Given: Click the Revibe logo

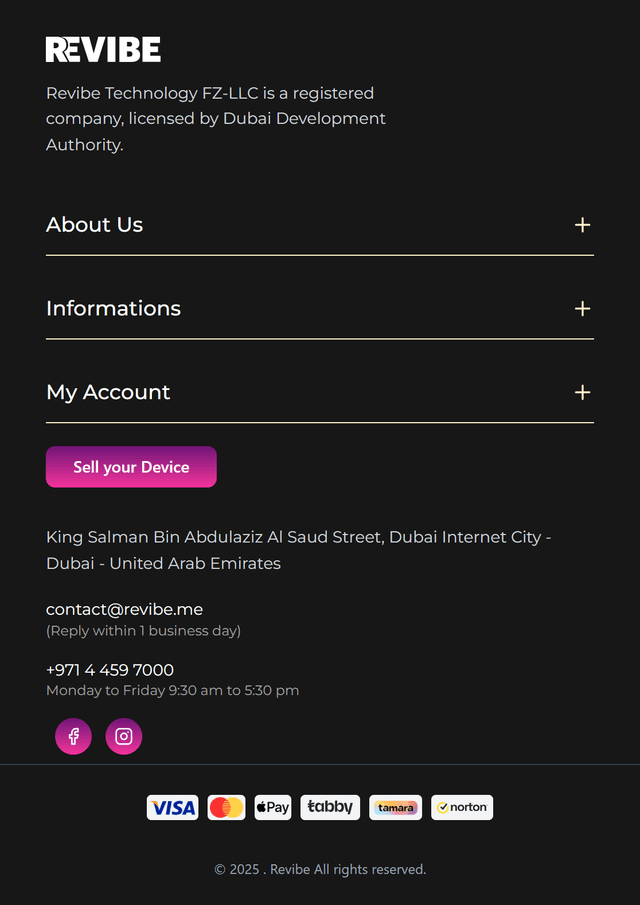Looking at the screenshot, I should (103, 49).
